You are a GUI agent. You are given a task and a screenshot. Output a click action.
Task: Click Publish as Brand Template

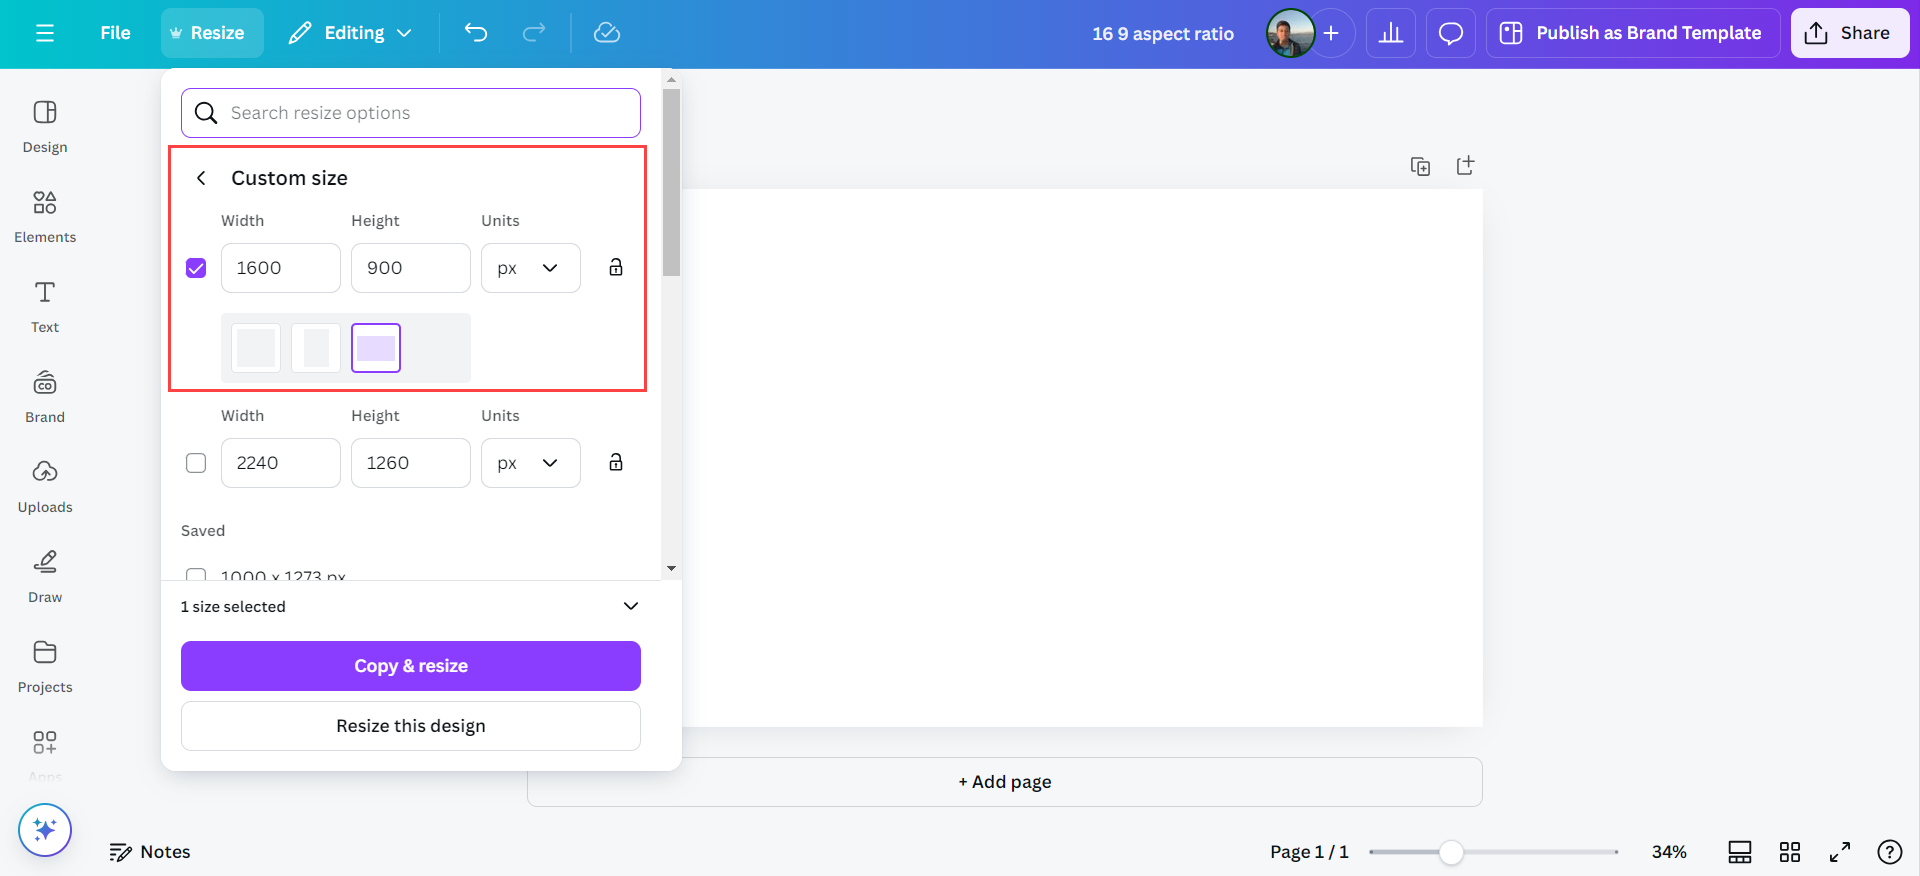coord(1633,33)
